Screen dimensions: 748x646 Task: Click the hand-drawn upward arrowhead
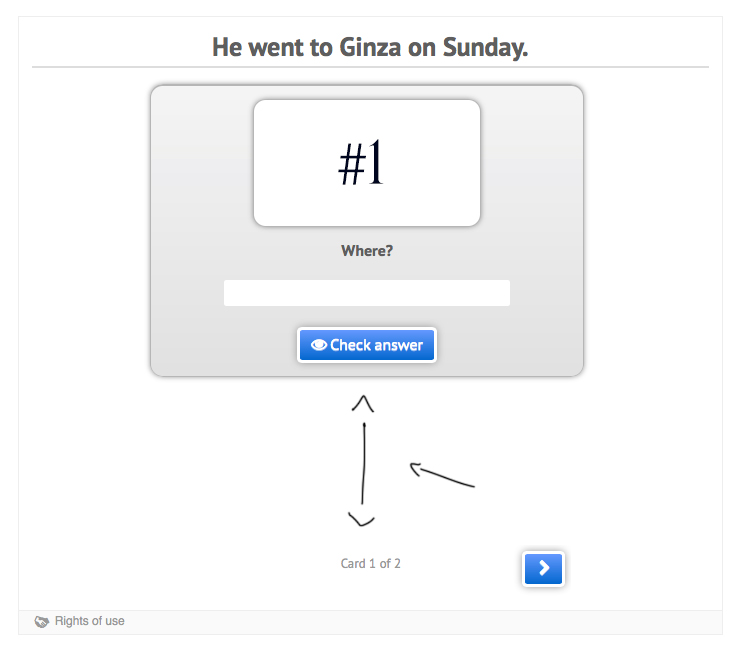coord(363,403)
